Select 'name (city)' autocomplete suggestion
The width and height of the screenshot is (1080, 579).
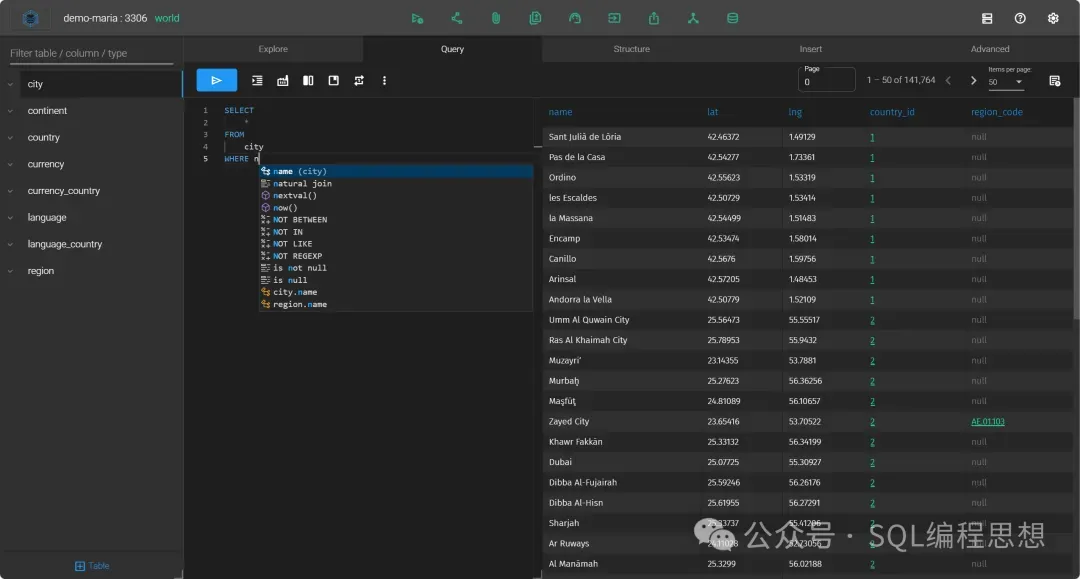pos(396,171)
